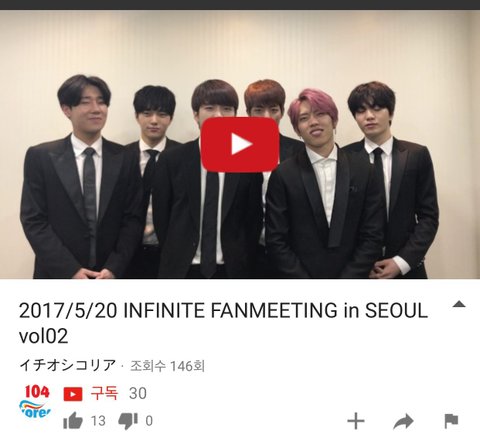Click the thumbs down dislike icon
Screen dimensions: 480x441
[x=128, y=421]
